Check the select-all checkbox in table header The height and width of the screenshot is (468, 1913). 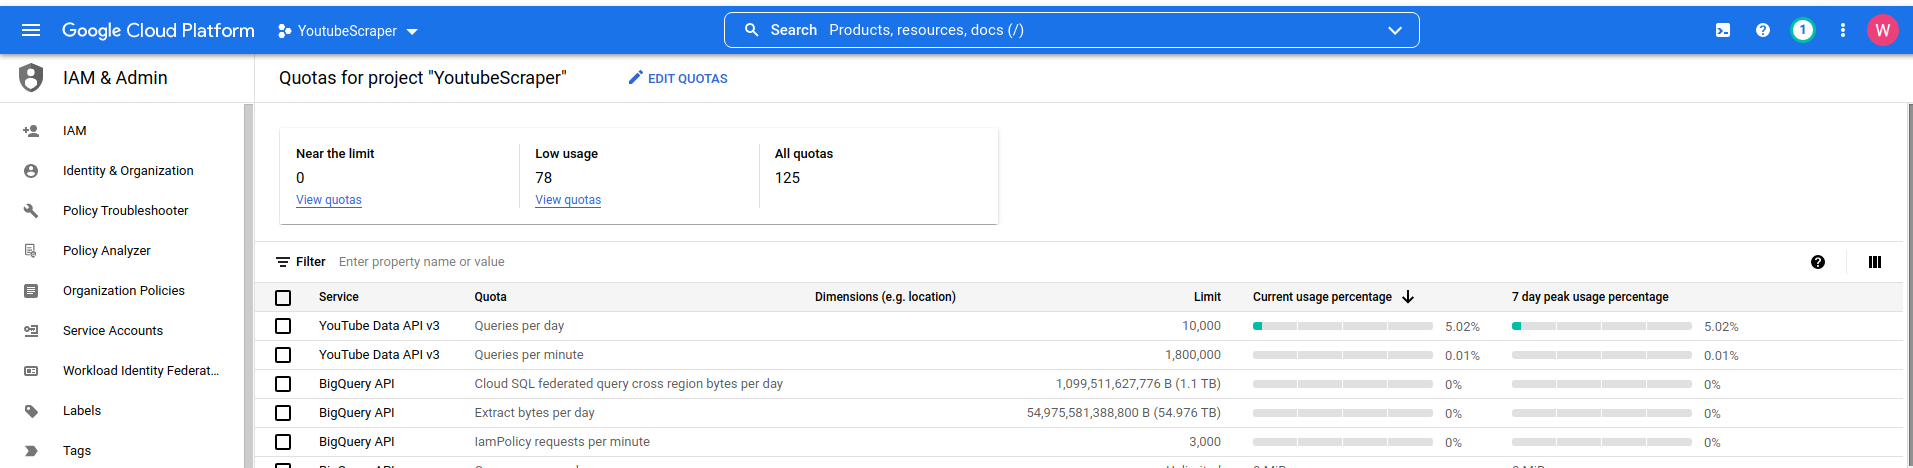[283, 298]
